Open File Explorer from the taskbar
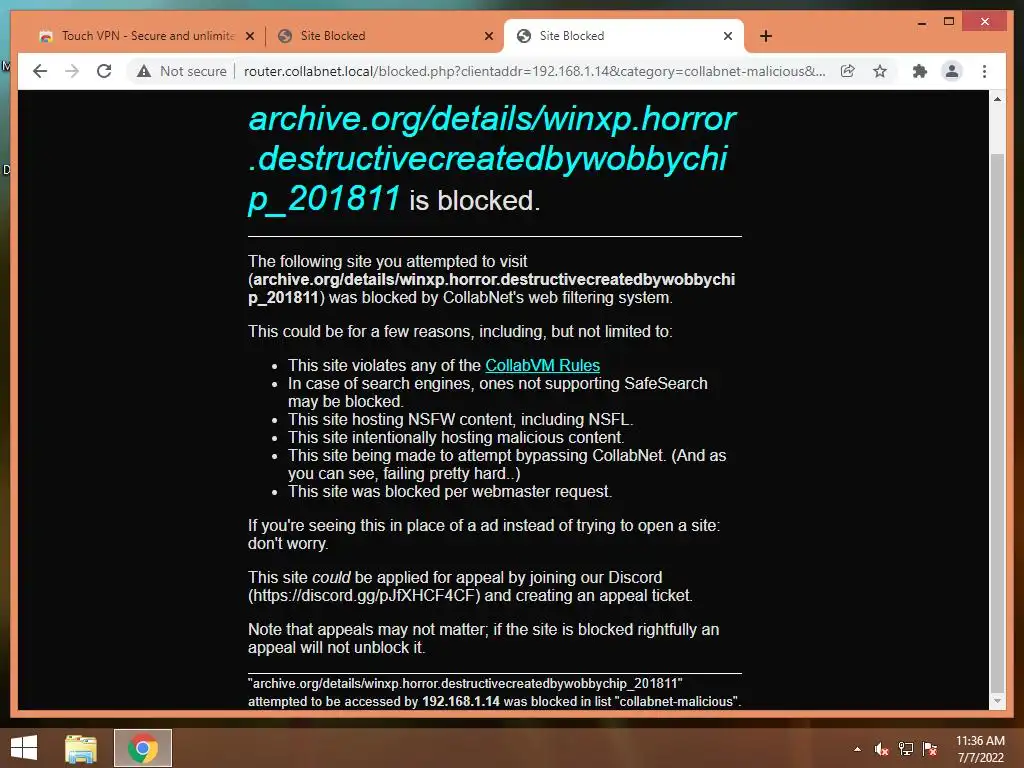 (x=81, y=748)
